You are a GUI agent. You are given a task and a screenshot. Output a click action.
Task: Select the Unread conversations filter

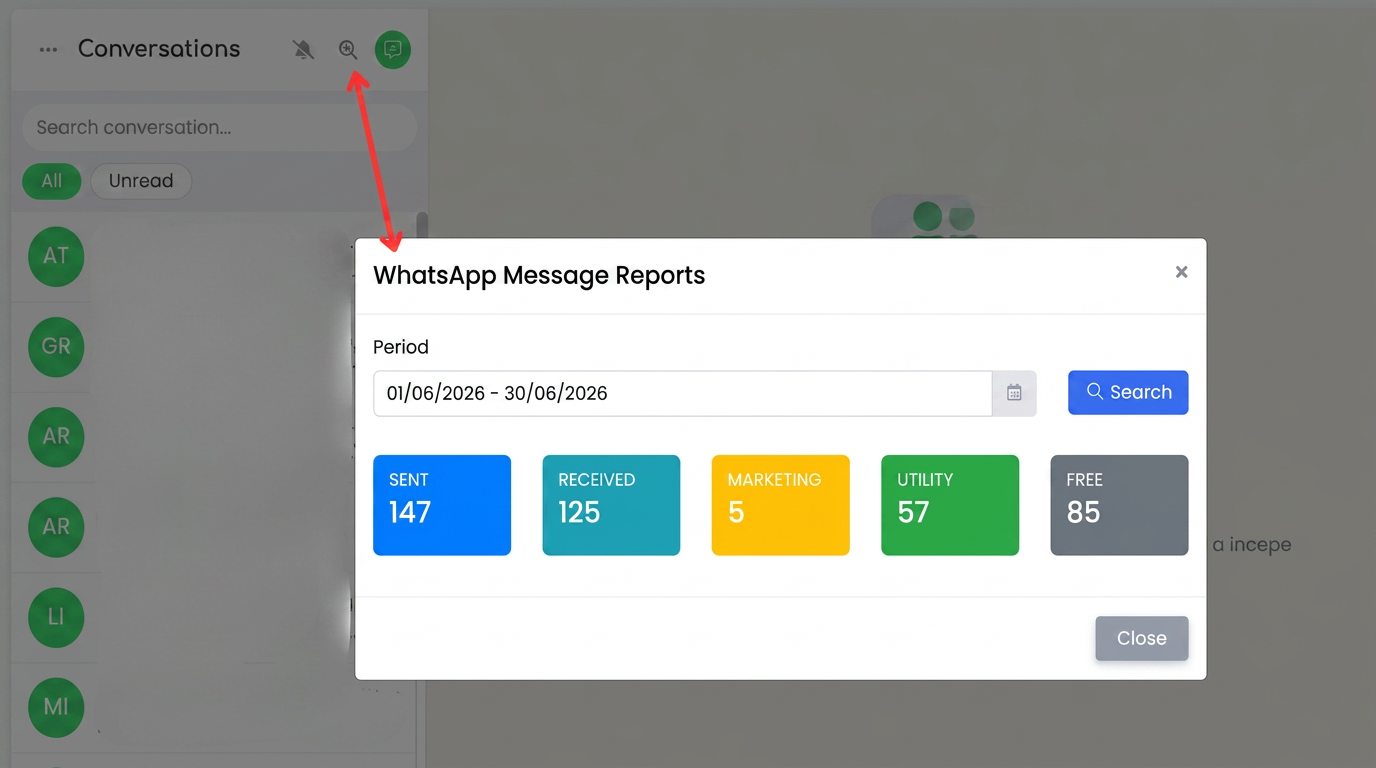(141, 181)
